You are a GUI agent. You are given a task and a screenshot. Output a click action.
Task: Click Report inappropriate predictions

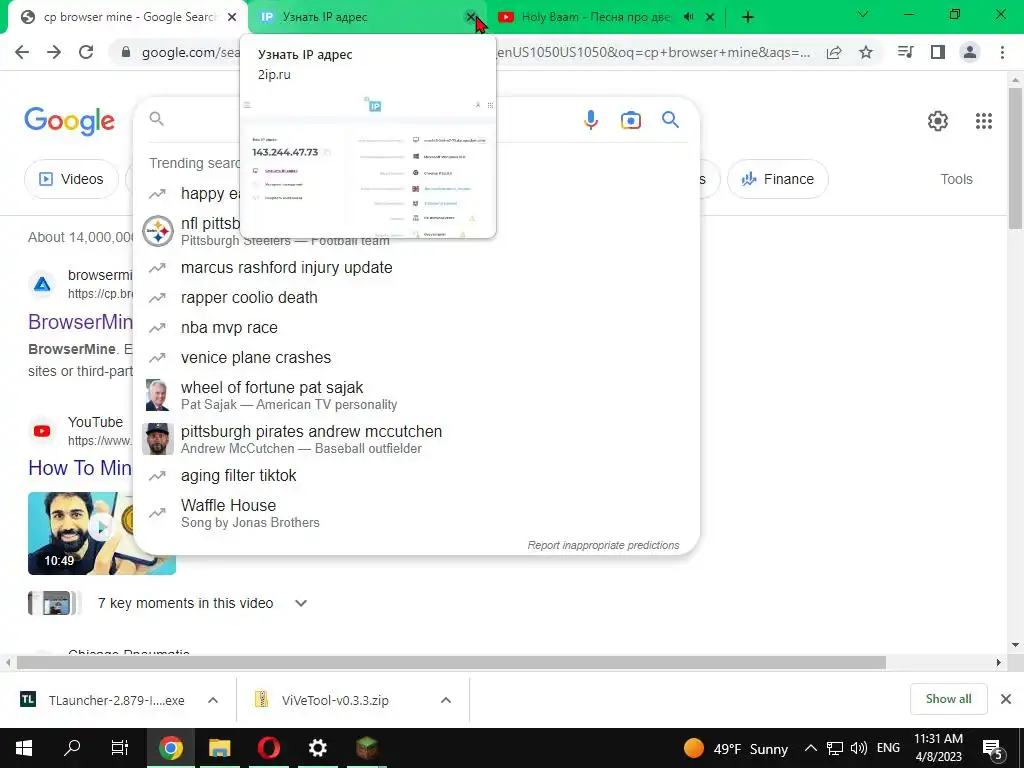click(603, 545)
